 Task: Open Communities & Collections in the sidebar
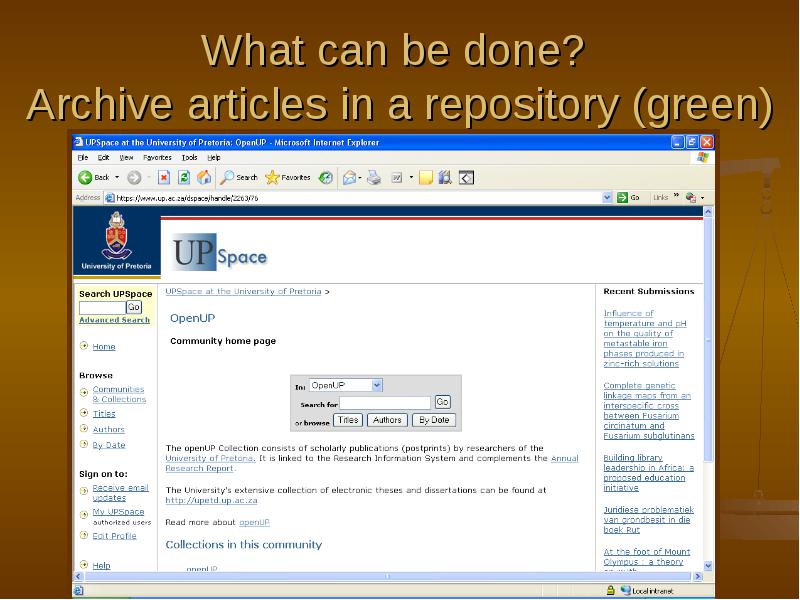pos(119,394)
